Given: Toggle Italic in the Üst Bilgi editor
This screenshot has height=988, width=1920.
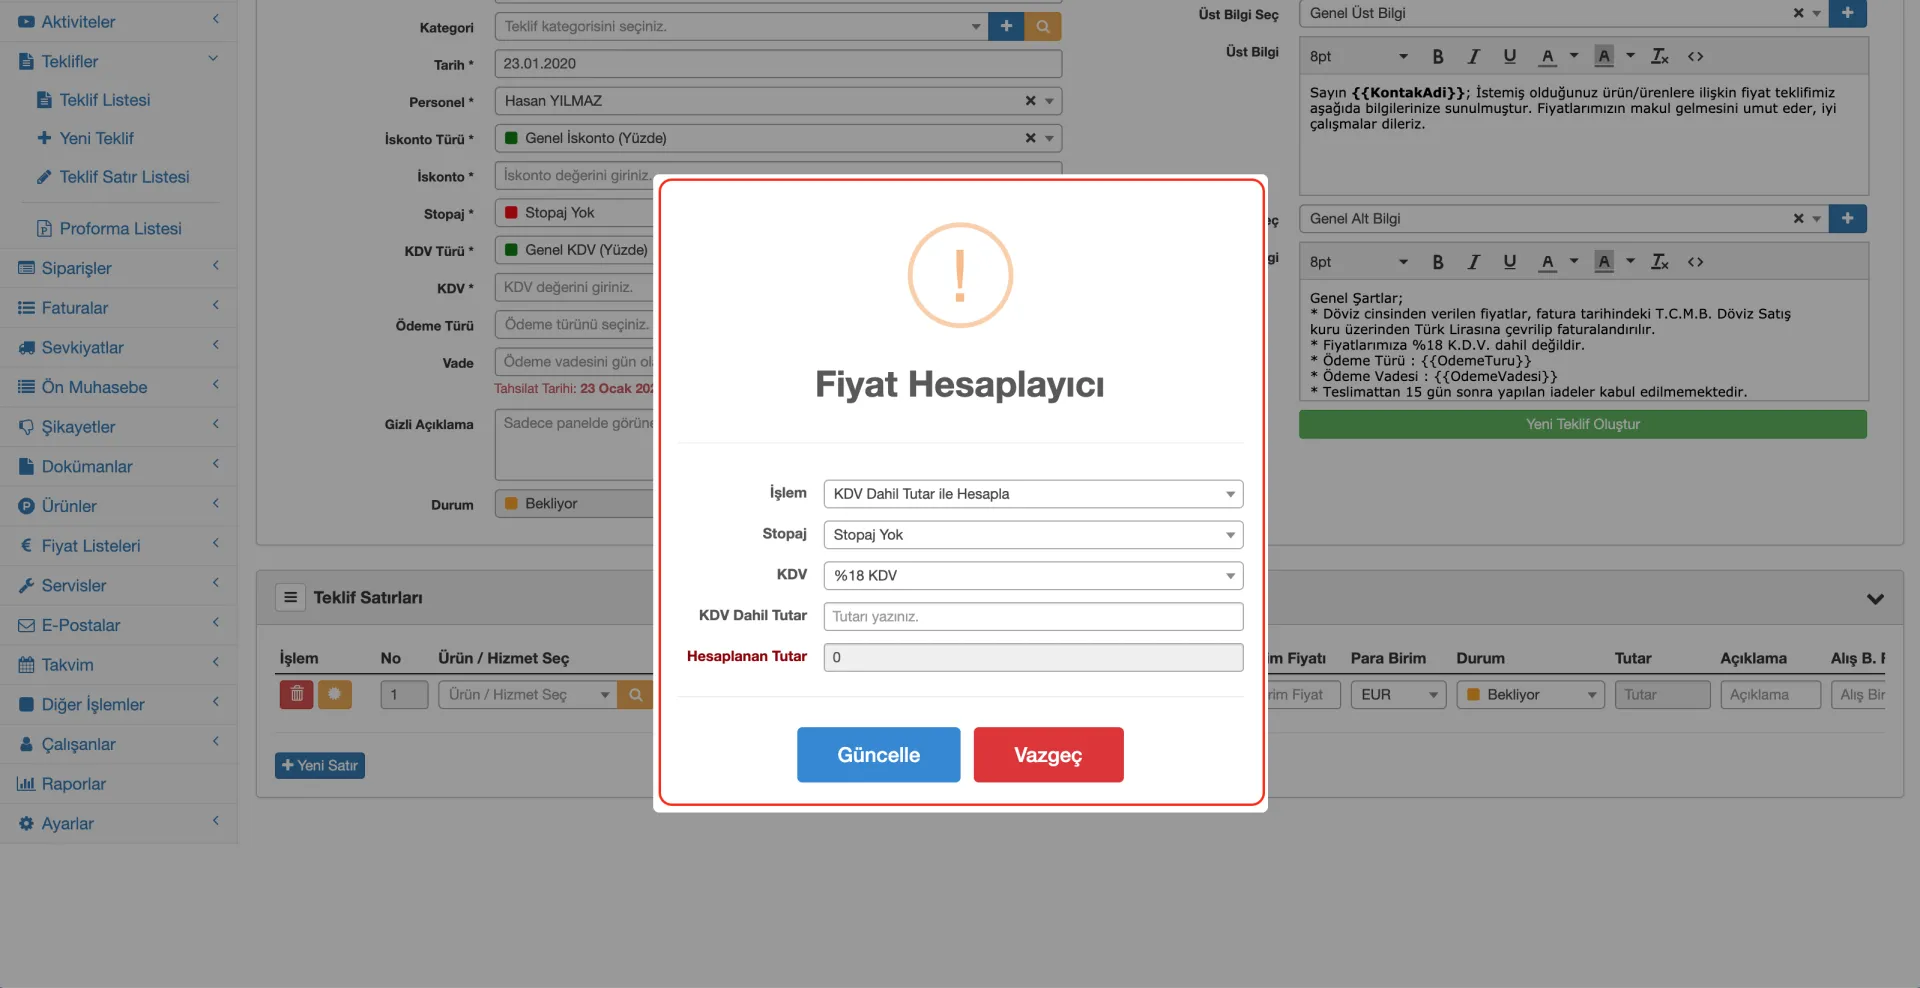Looking at the screenshot, I should [1473, 57].
